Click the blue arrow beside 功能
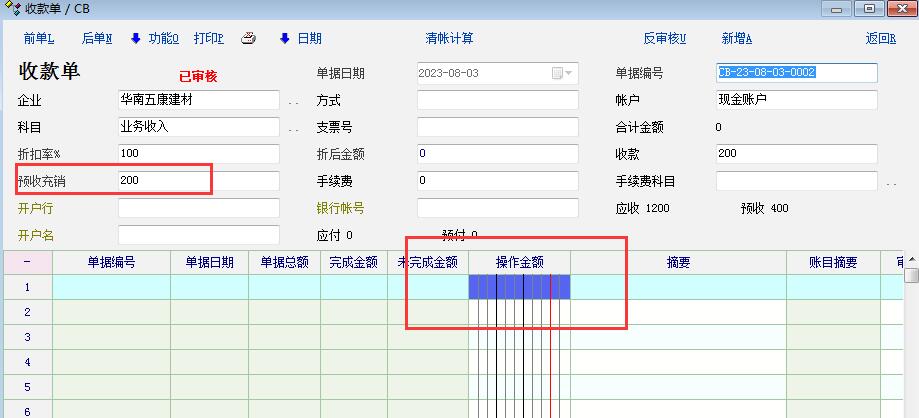The image size is (919, 418). tap(136, 39)
